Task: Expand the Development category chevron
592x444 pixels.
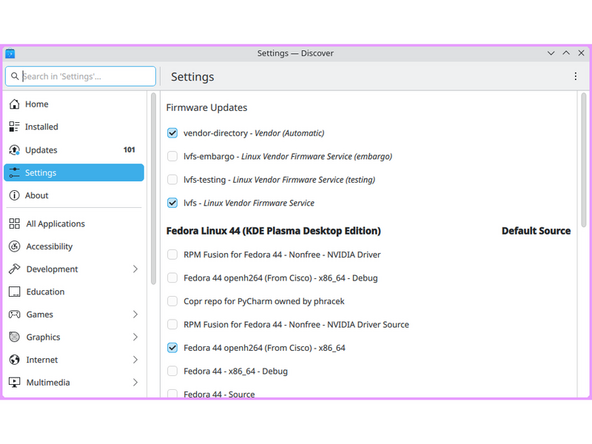Action: tap(135, 269)
